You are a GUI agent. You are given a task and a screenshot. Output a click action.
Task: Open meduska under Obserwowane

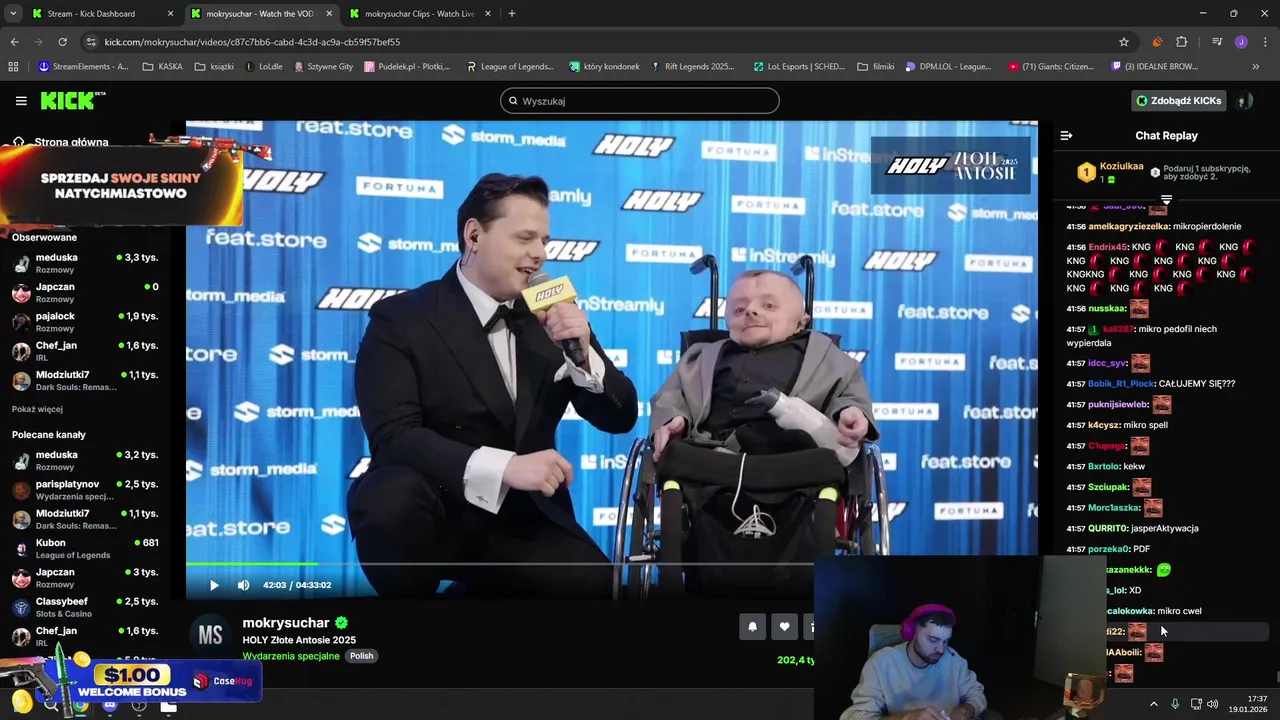(85, 263)
